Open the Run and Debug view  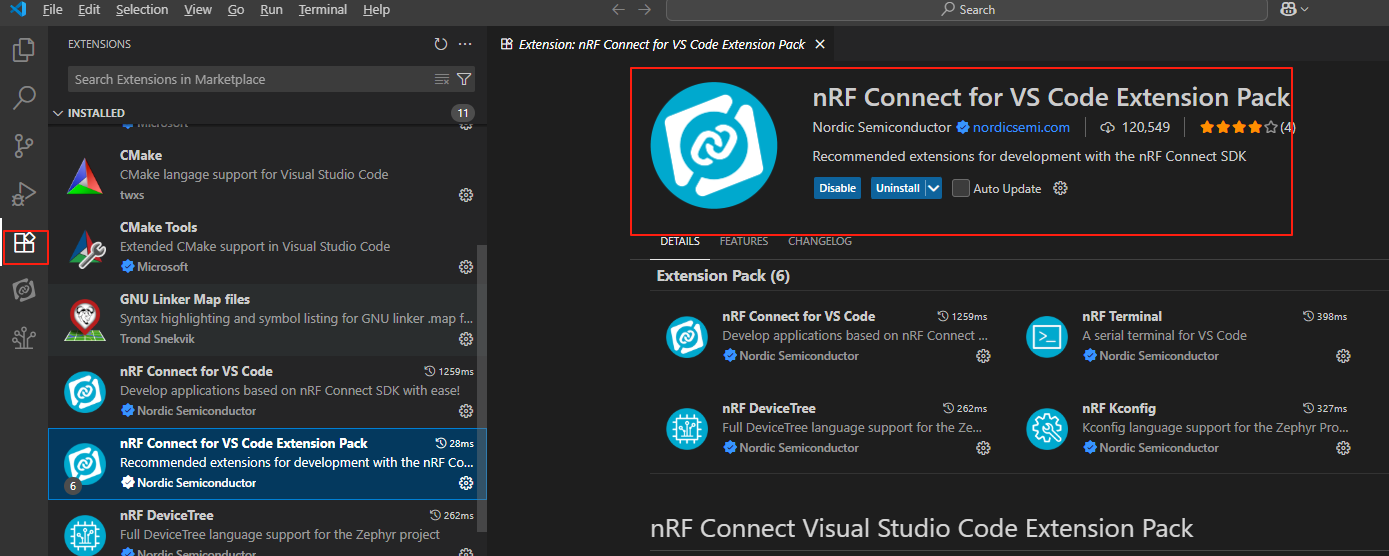(24, 194)
